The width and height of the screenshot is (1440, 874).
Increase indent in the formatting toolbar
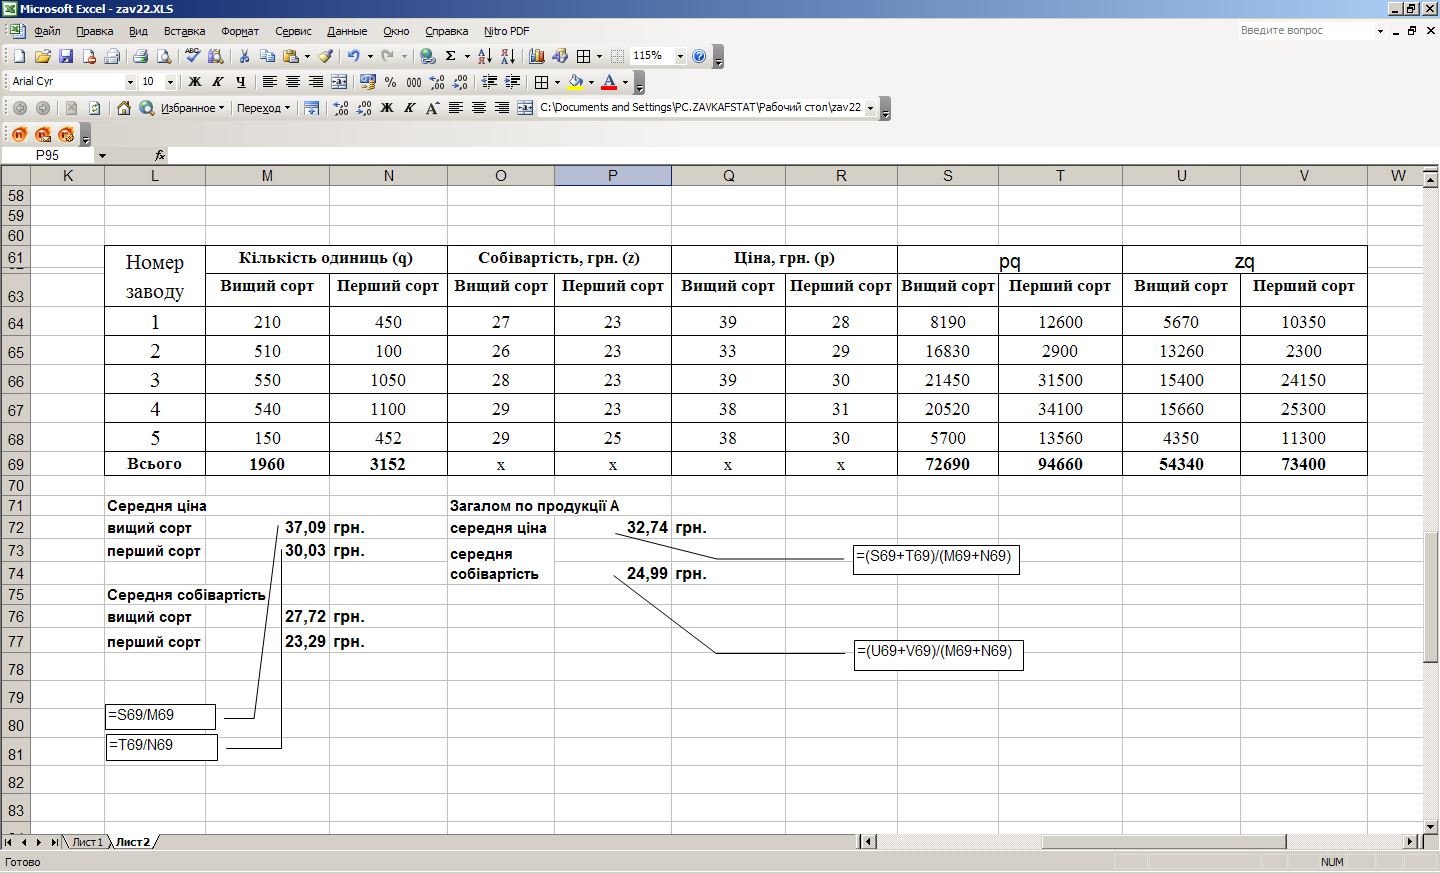512,82
